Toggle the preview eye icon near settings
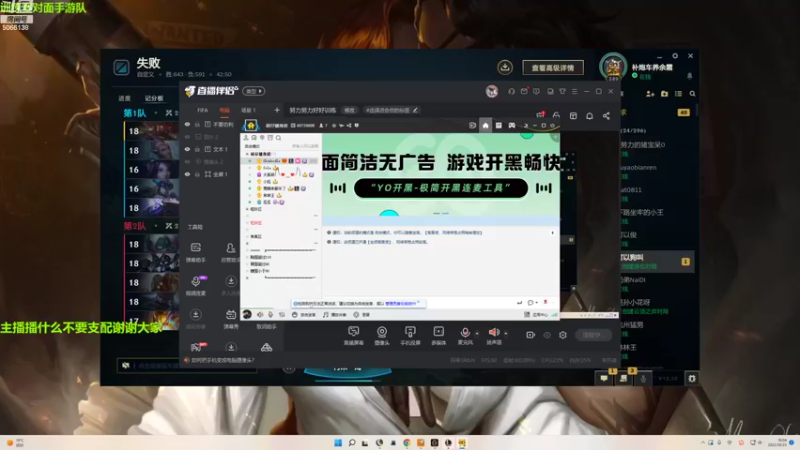 coord(547,335)
